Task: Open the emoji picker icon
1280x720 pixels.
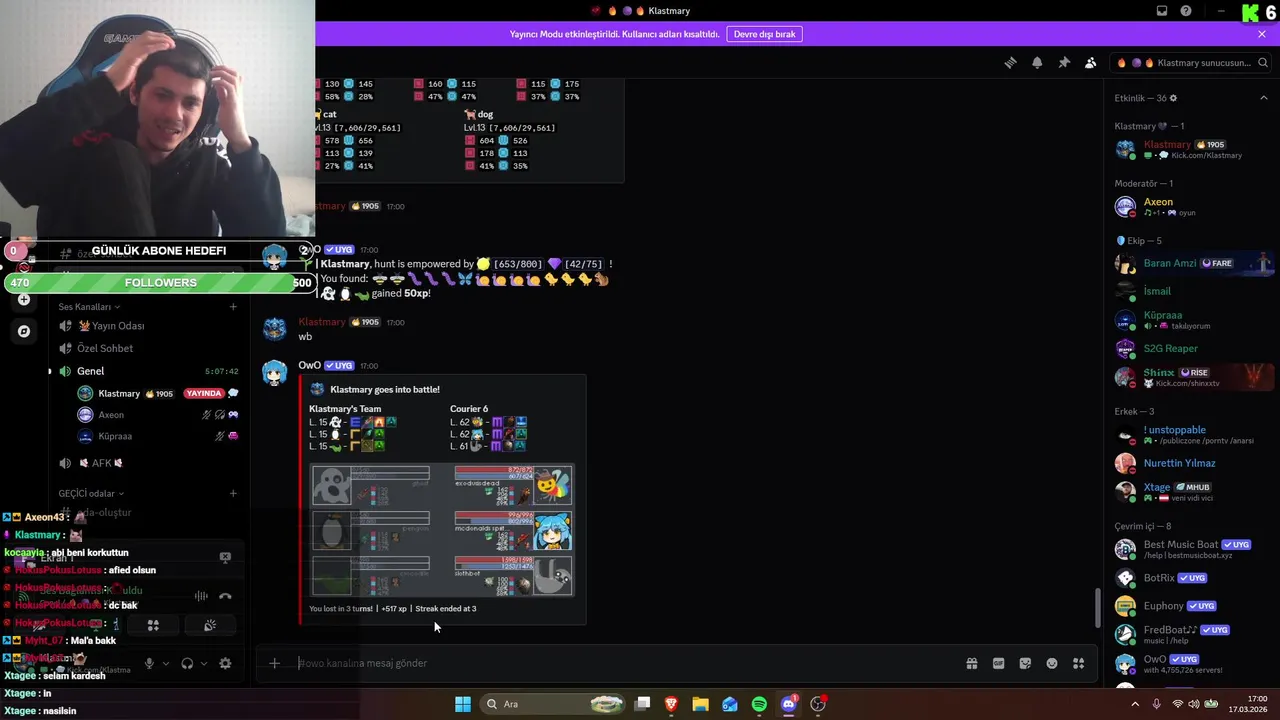Action: (1052, 663)
